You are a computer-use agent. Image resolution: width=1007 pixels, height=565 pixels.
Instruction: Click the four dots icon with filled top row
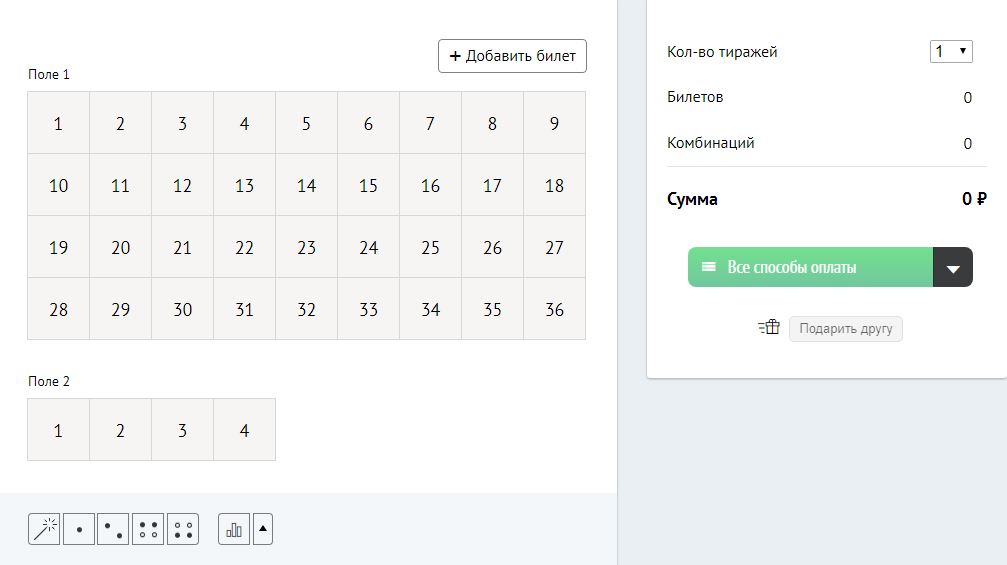tap(148, 529)
